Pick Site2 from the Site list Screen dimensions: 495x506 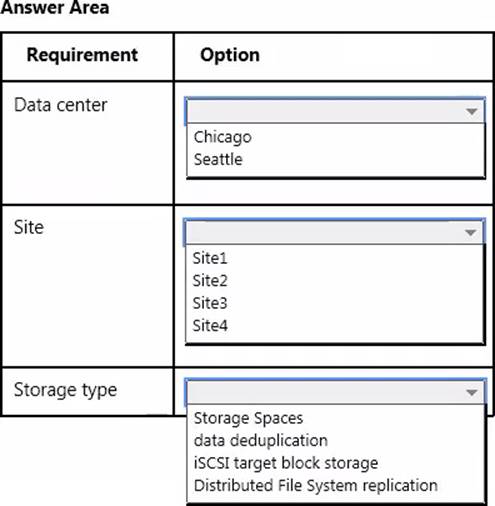[x=210, y=281]
